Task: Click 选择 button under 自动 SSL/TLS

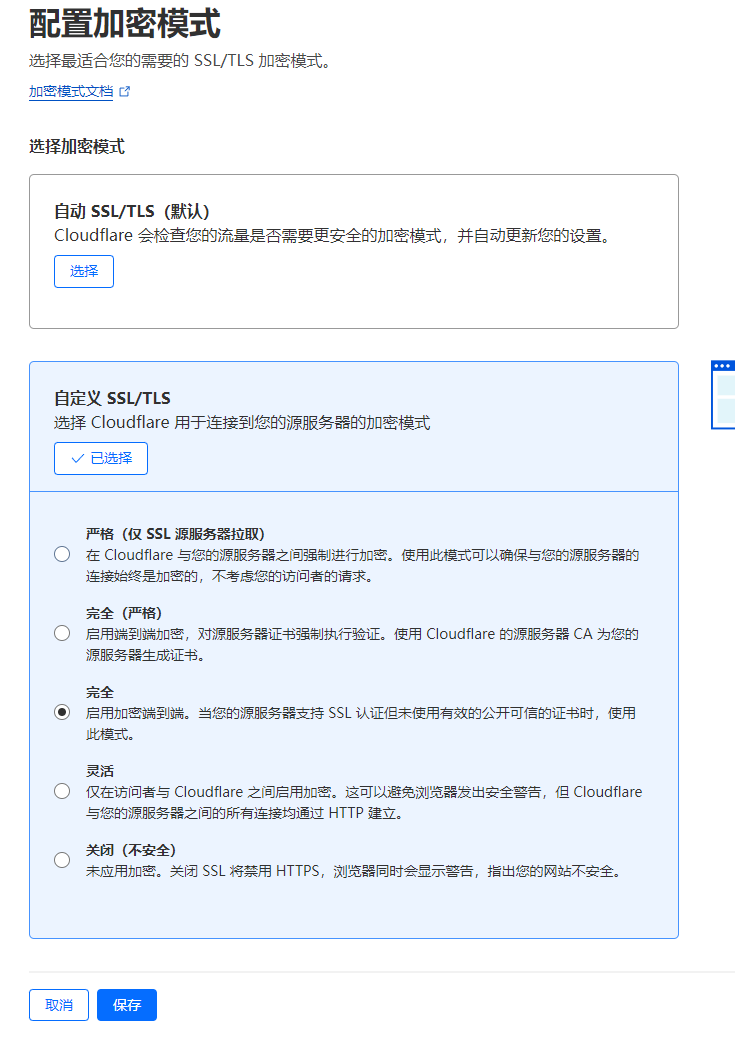Action: [x=84, y=271]
